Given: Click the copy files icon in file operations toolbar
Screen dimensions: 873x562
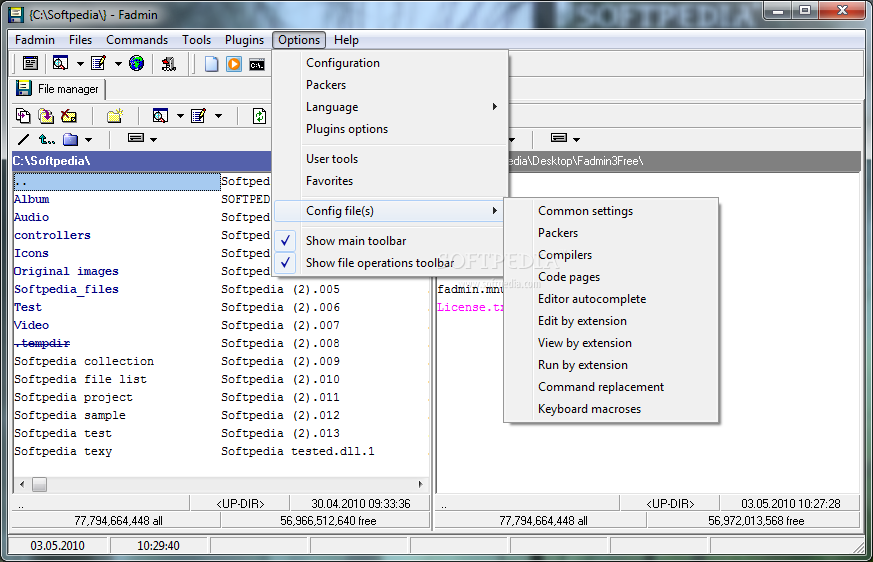Looking at the screenshot, I should coord(23,116).
